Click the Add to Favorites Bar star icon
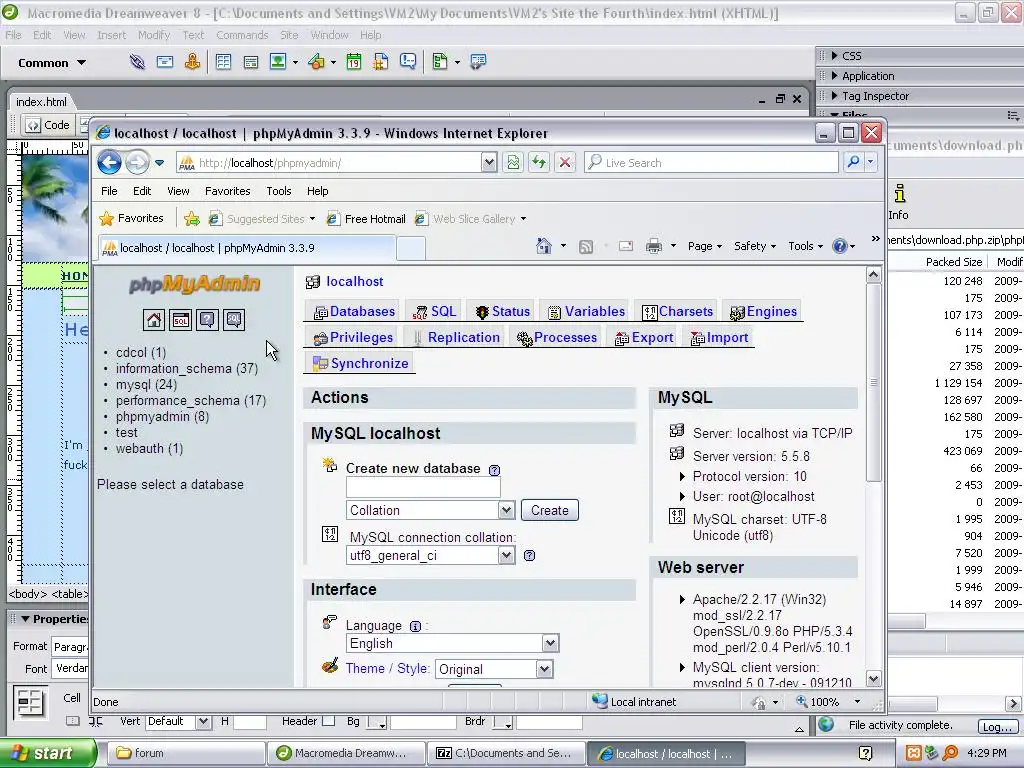The width and height of the screenshot is (1024, 768). (x=192, y=219)
